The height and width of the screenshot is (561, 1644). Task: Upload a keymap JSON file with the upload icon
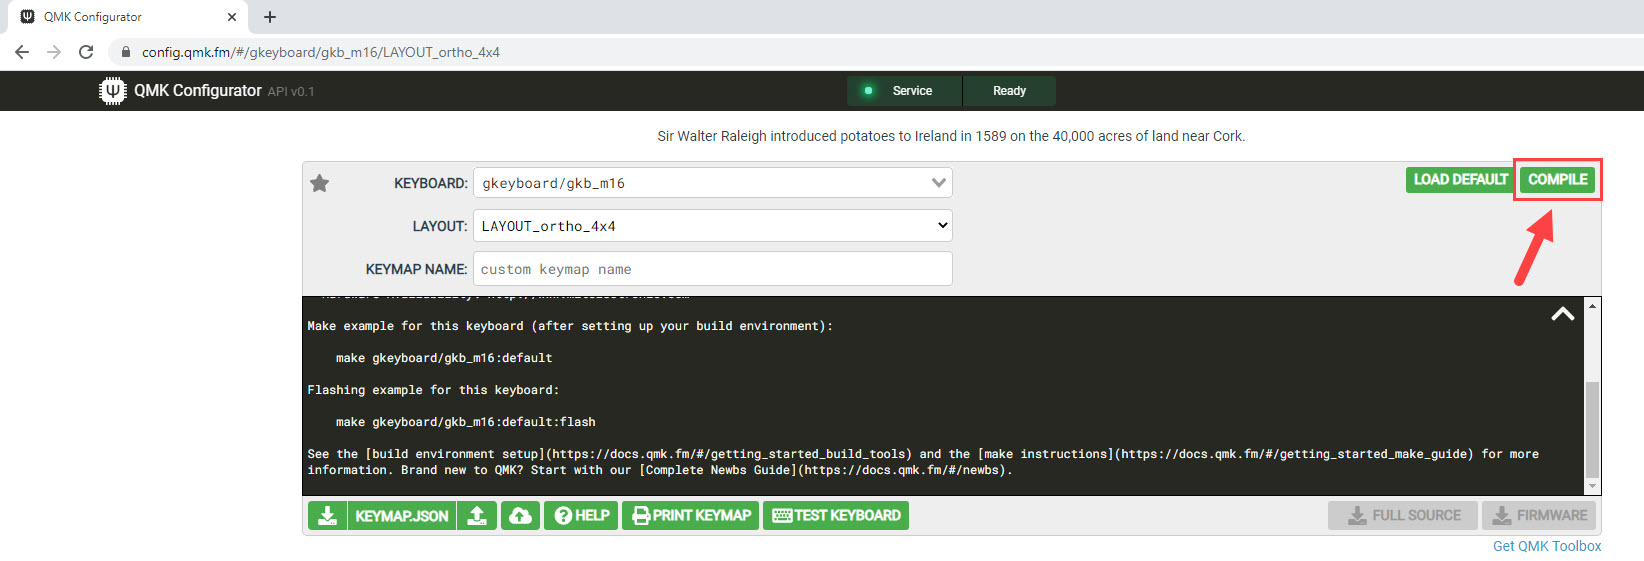477,516
